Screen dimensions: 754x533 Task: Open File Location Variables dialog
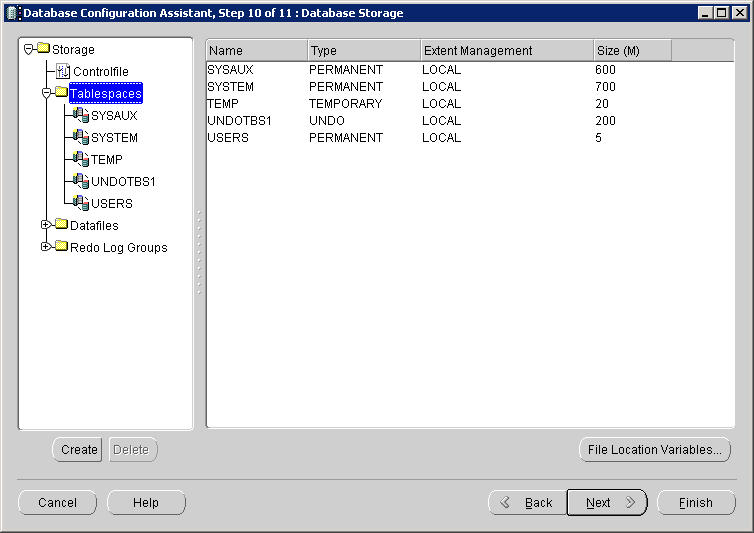coord(654,449)
